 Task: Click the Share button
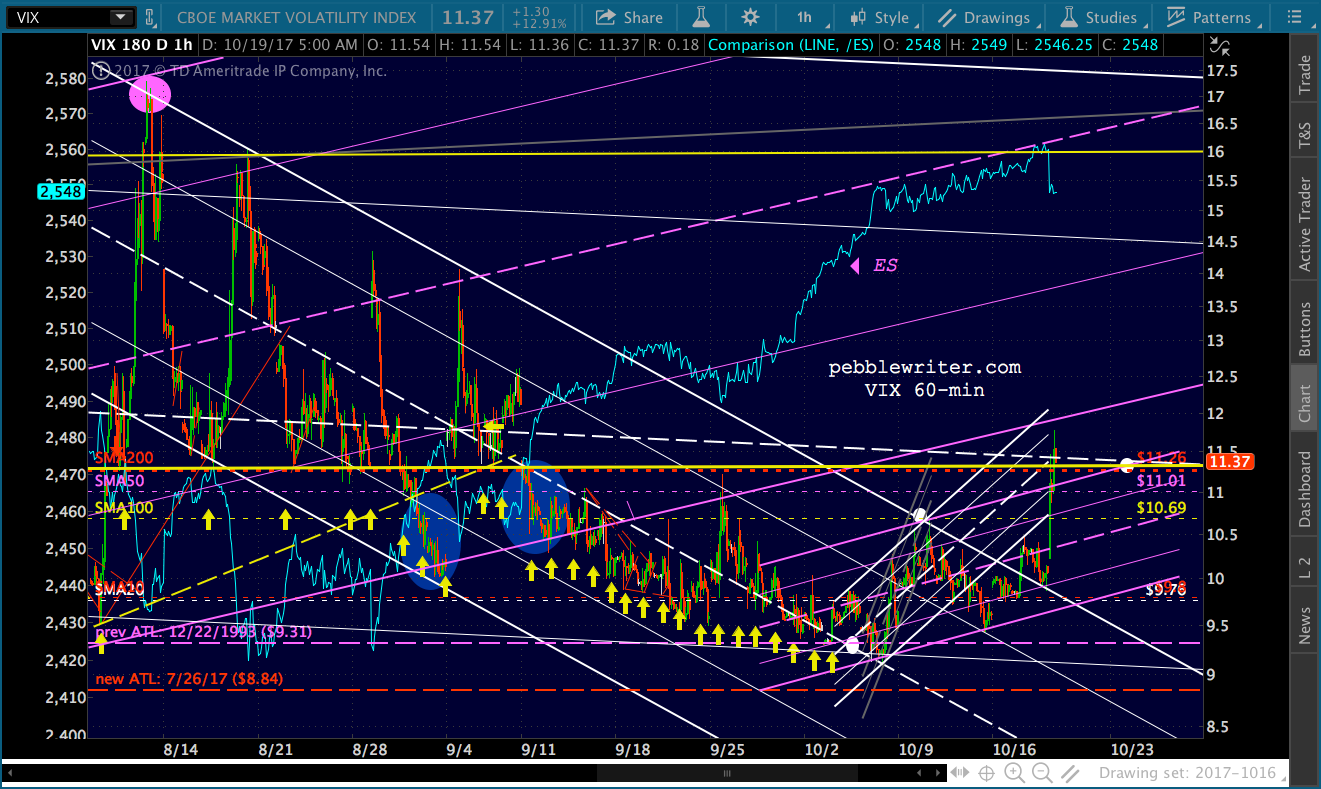(630, 17)
